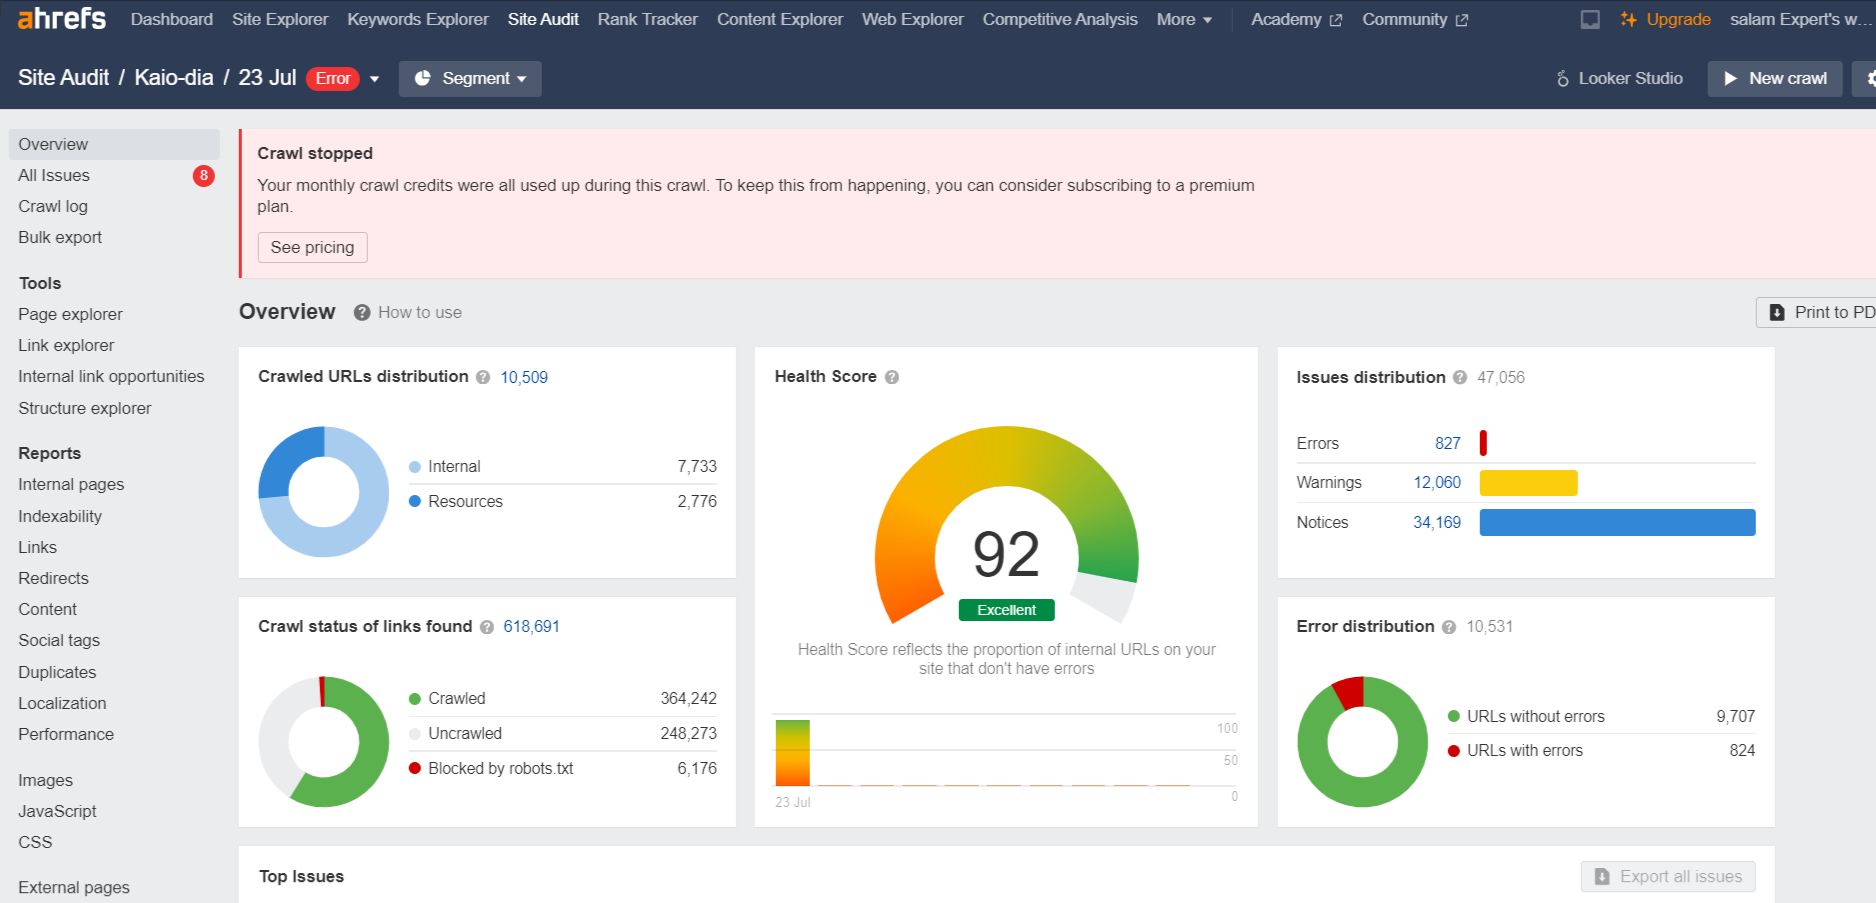Click the 10,509 crawled URLs count
1876x903 pixels.
[524, 377]
